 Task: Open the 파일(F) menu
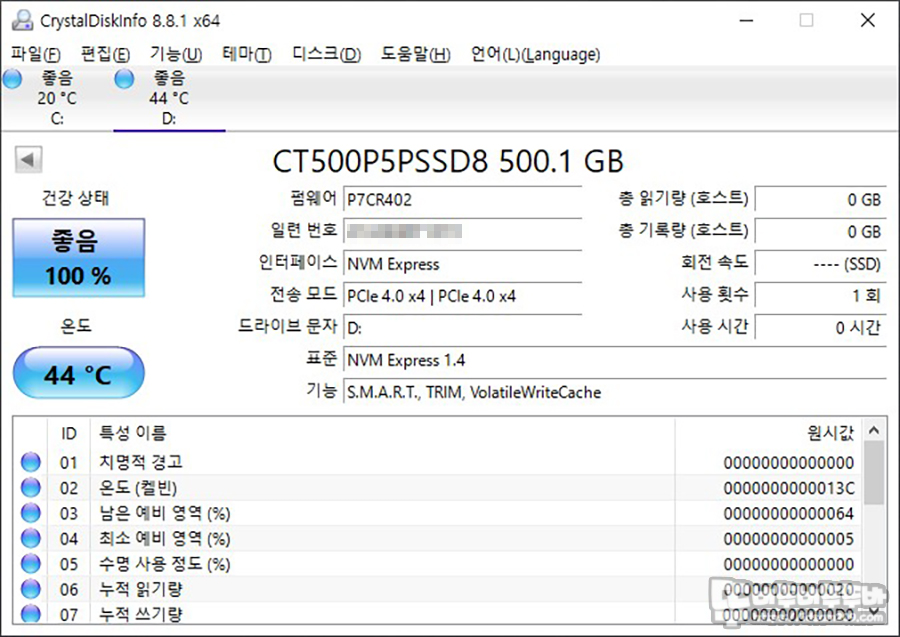click(36, 55)
